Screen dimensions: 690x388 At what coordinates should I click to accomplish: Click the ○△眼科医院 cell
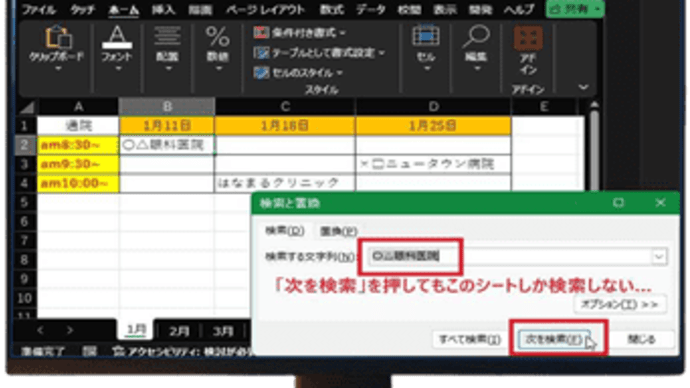167,145
